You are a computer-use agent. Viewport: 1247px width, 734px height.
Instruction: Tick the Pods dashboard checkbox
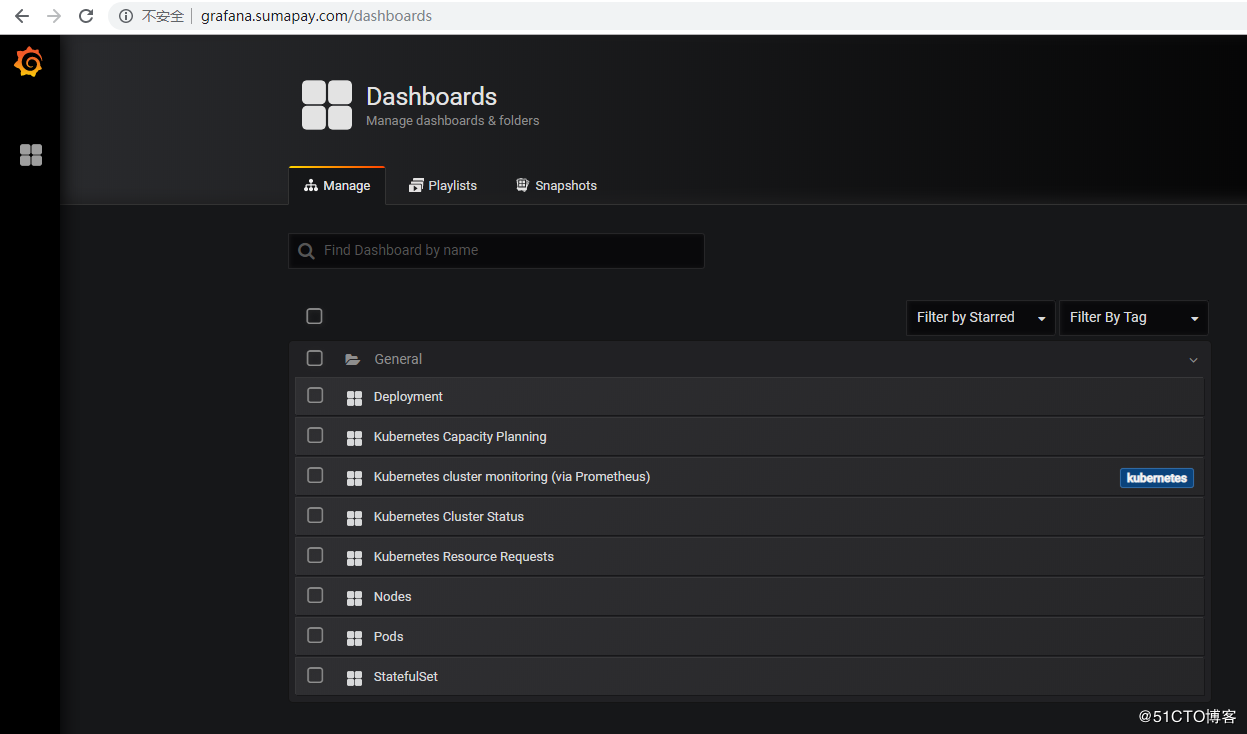(x=315, y=636)
